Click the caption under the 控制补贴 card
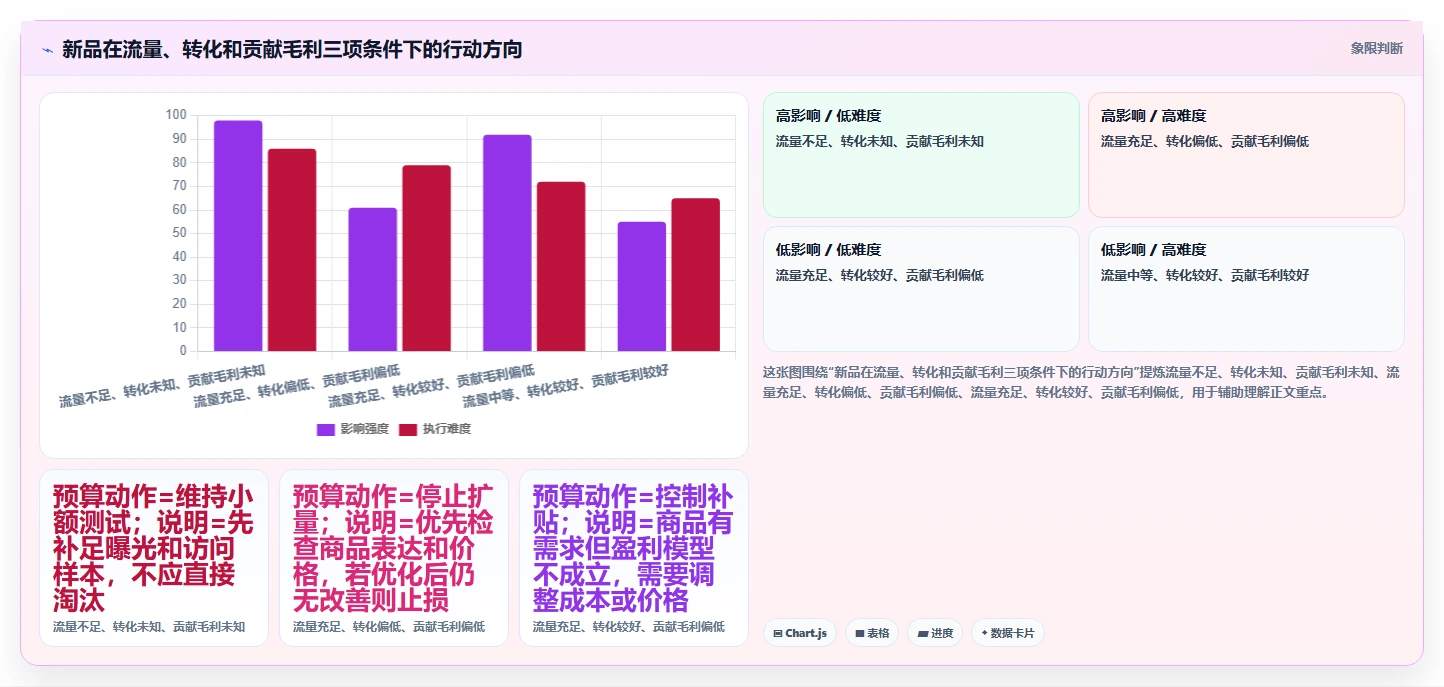The width and height of the screenshot is (1444, 687). coord(629,627)
